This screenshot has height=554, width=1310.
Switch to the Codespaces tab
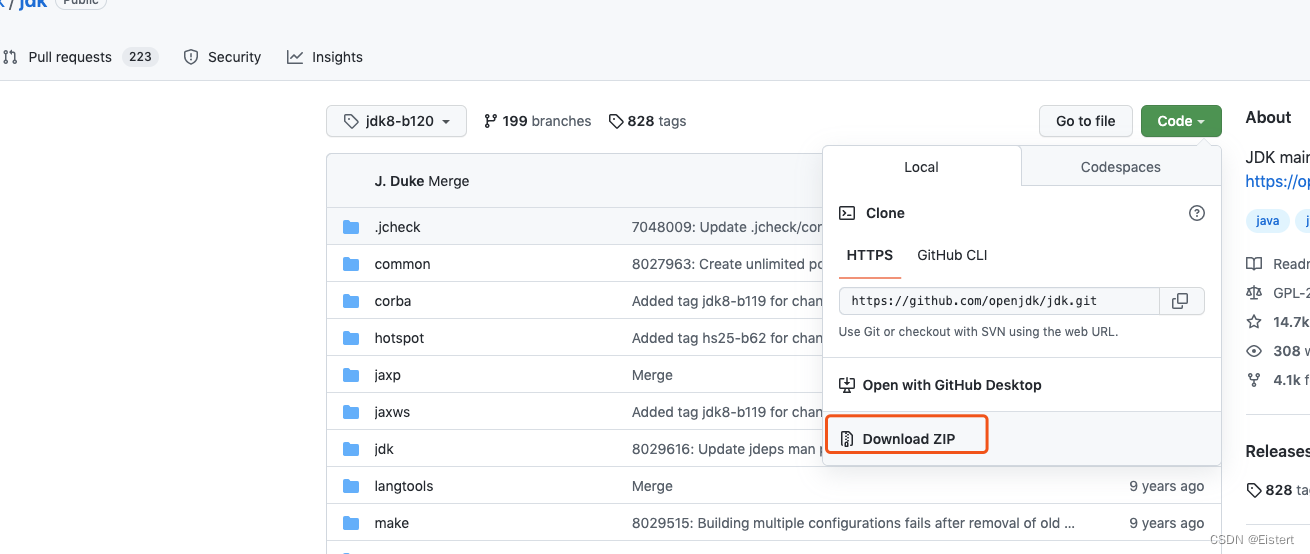click(x=1121, y=167)
